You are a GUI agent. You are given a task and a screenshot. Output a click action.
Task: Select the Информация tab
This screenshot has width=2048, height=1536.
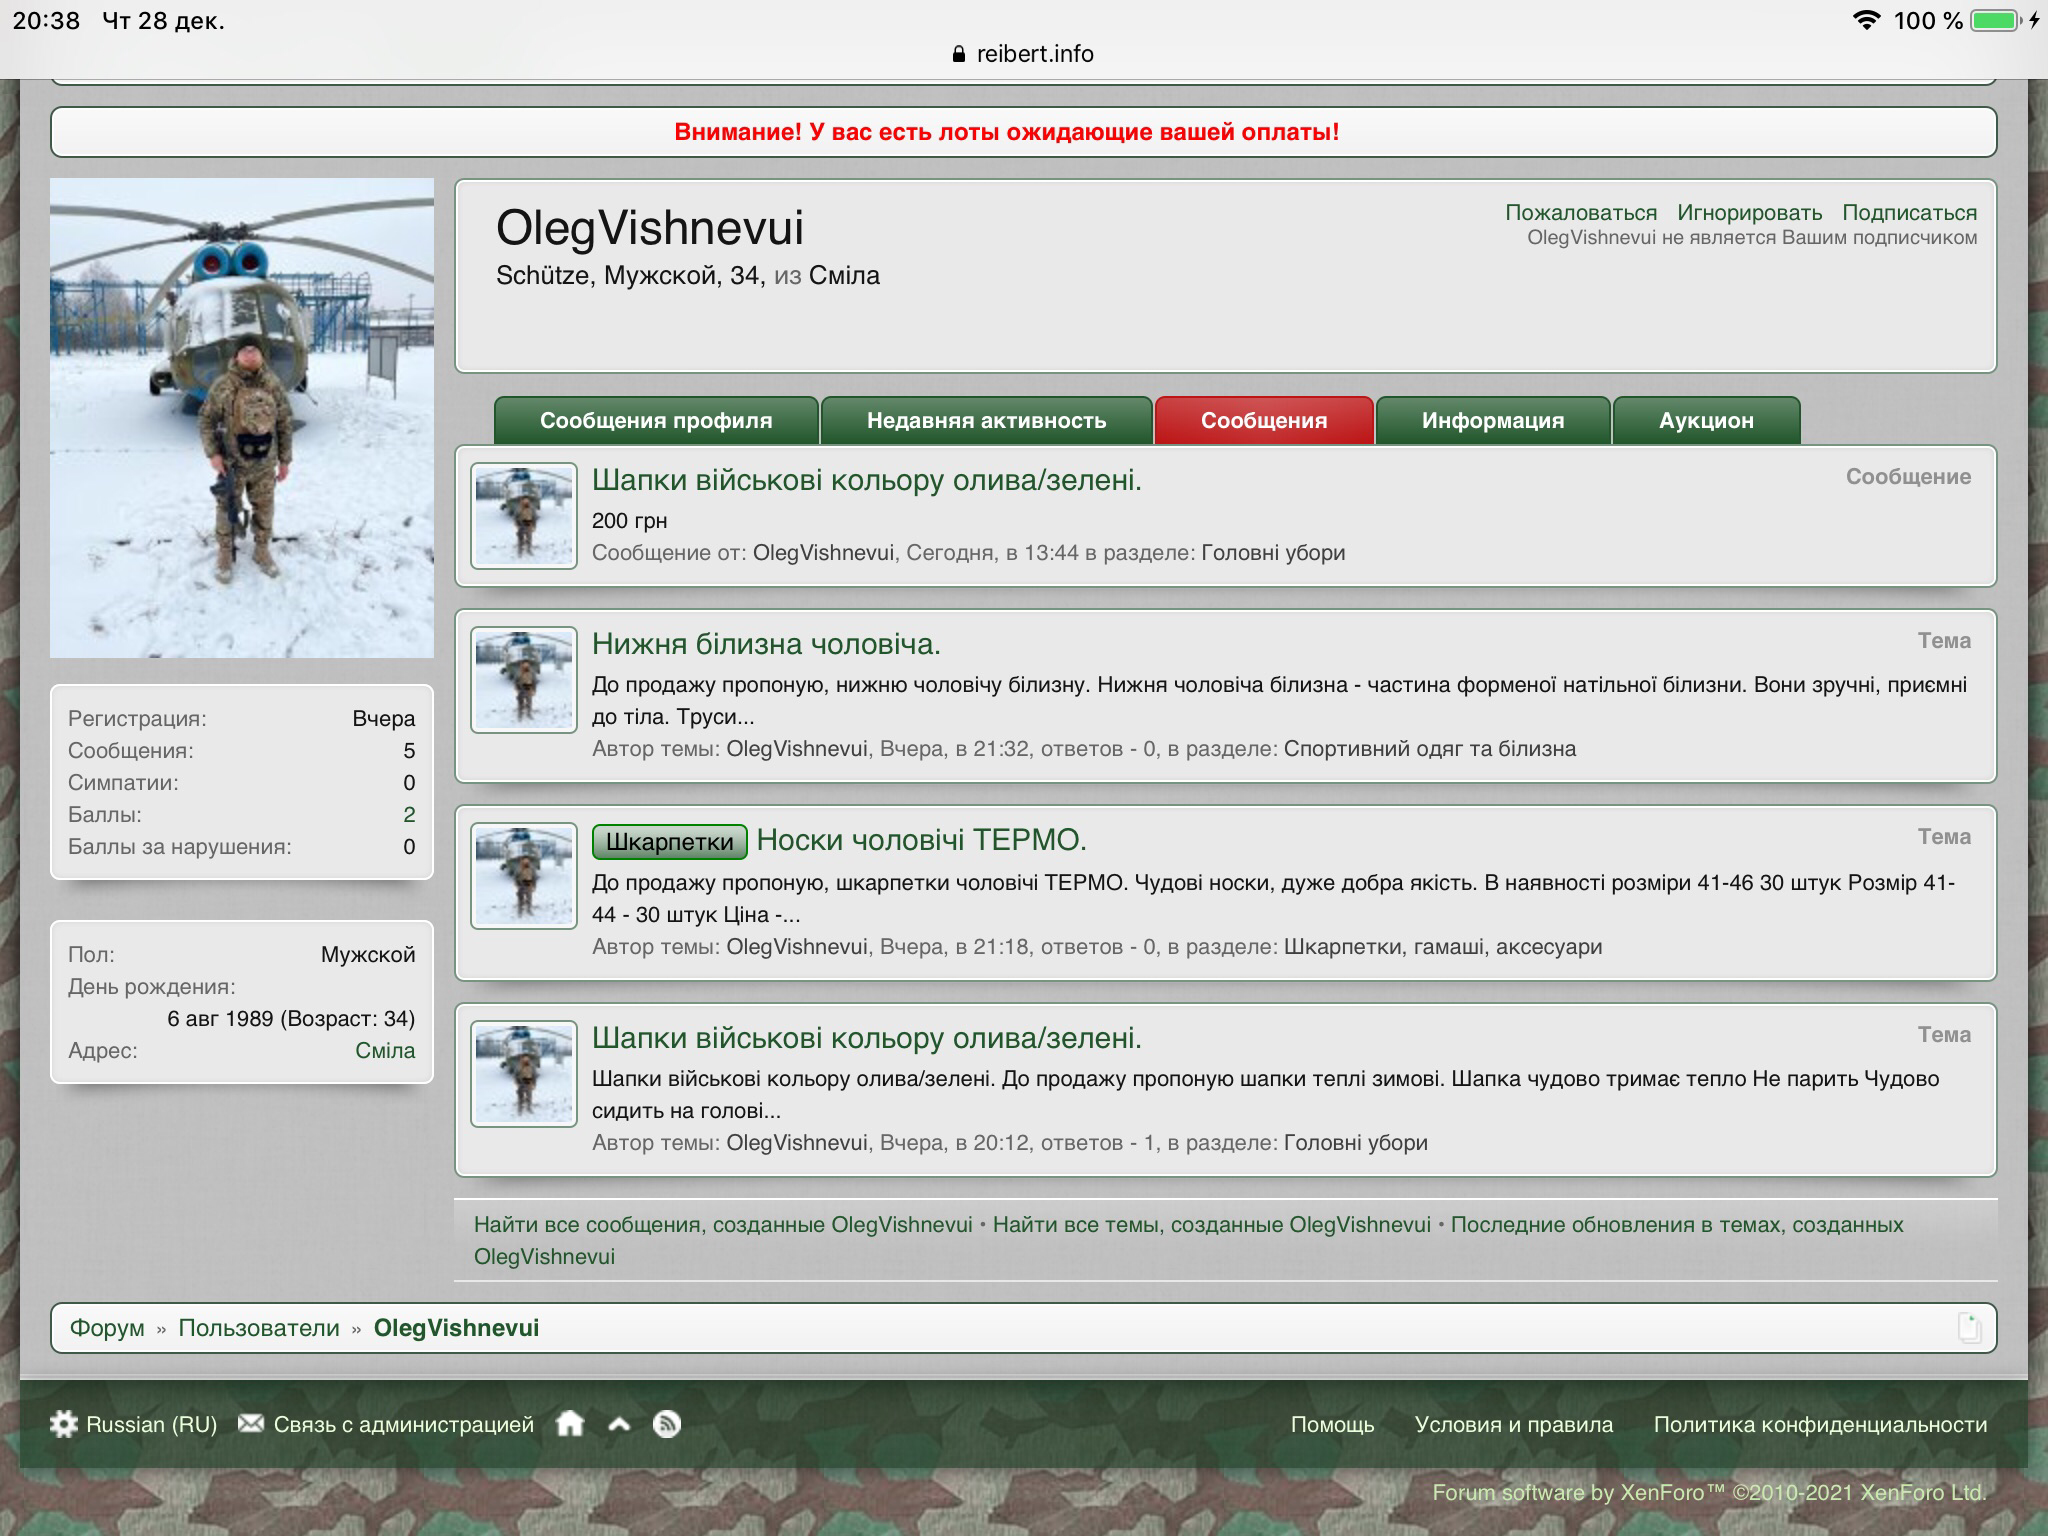tap(1492, 421)
